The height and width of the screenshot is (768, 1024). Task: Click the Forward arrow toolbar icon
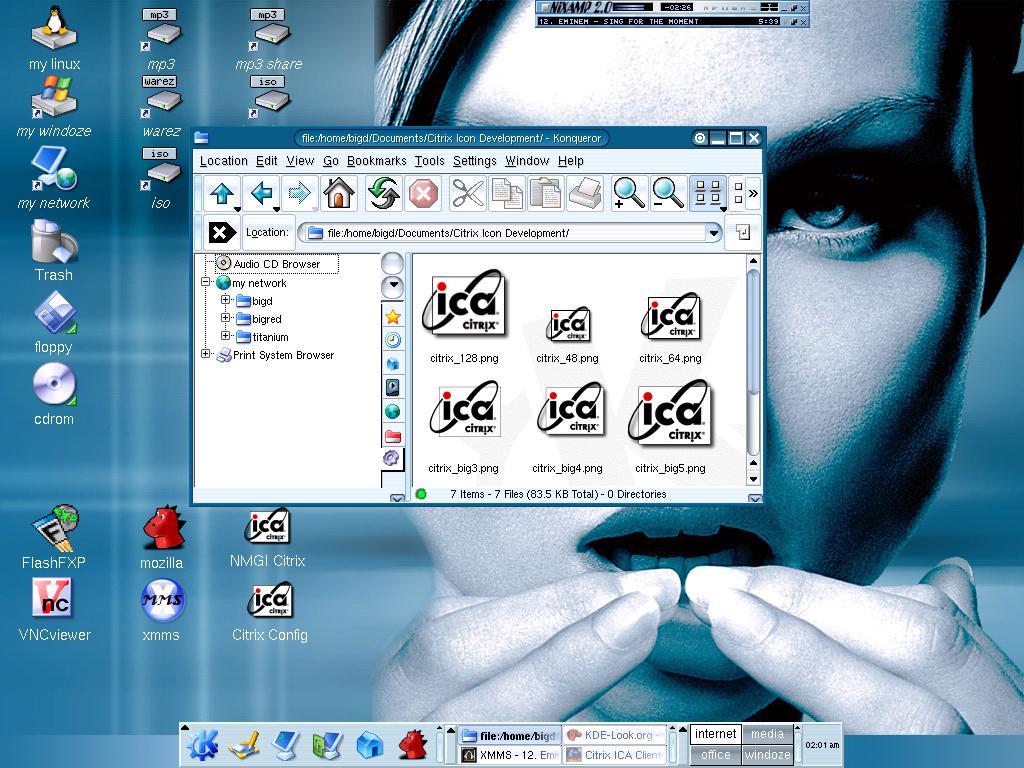tap(300, 193)
